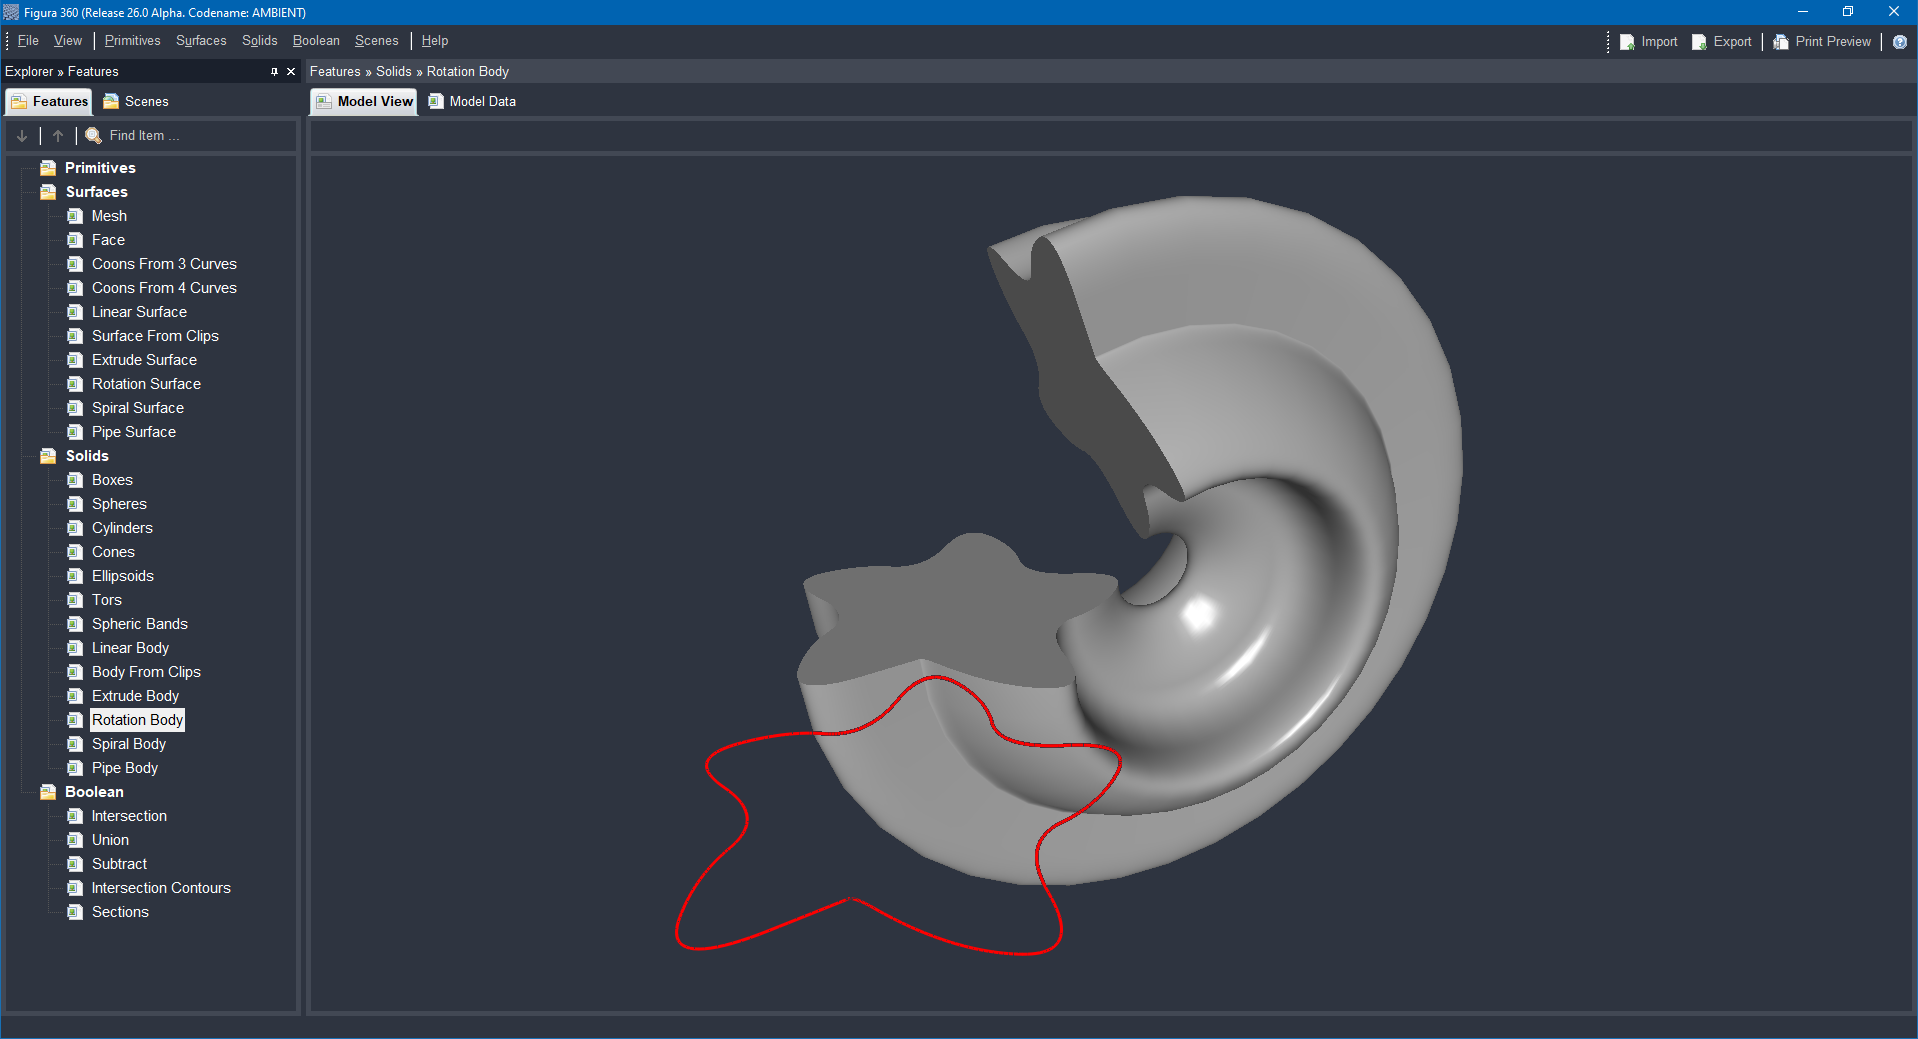Select Extrude Body item
This screenshot has width=1918, height=1039.
(x=135, y=696)
